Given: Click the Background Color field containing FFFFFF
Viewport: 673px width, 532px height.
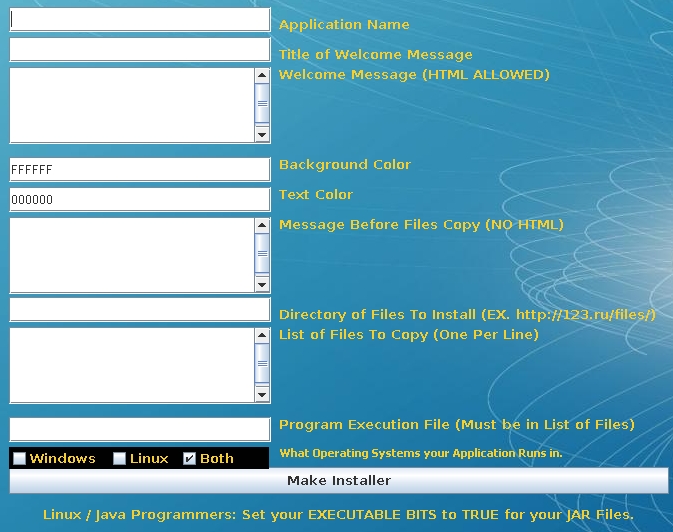Looking at the screenshot, I should 139,170.
